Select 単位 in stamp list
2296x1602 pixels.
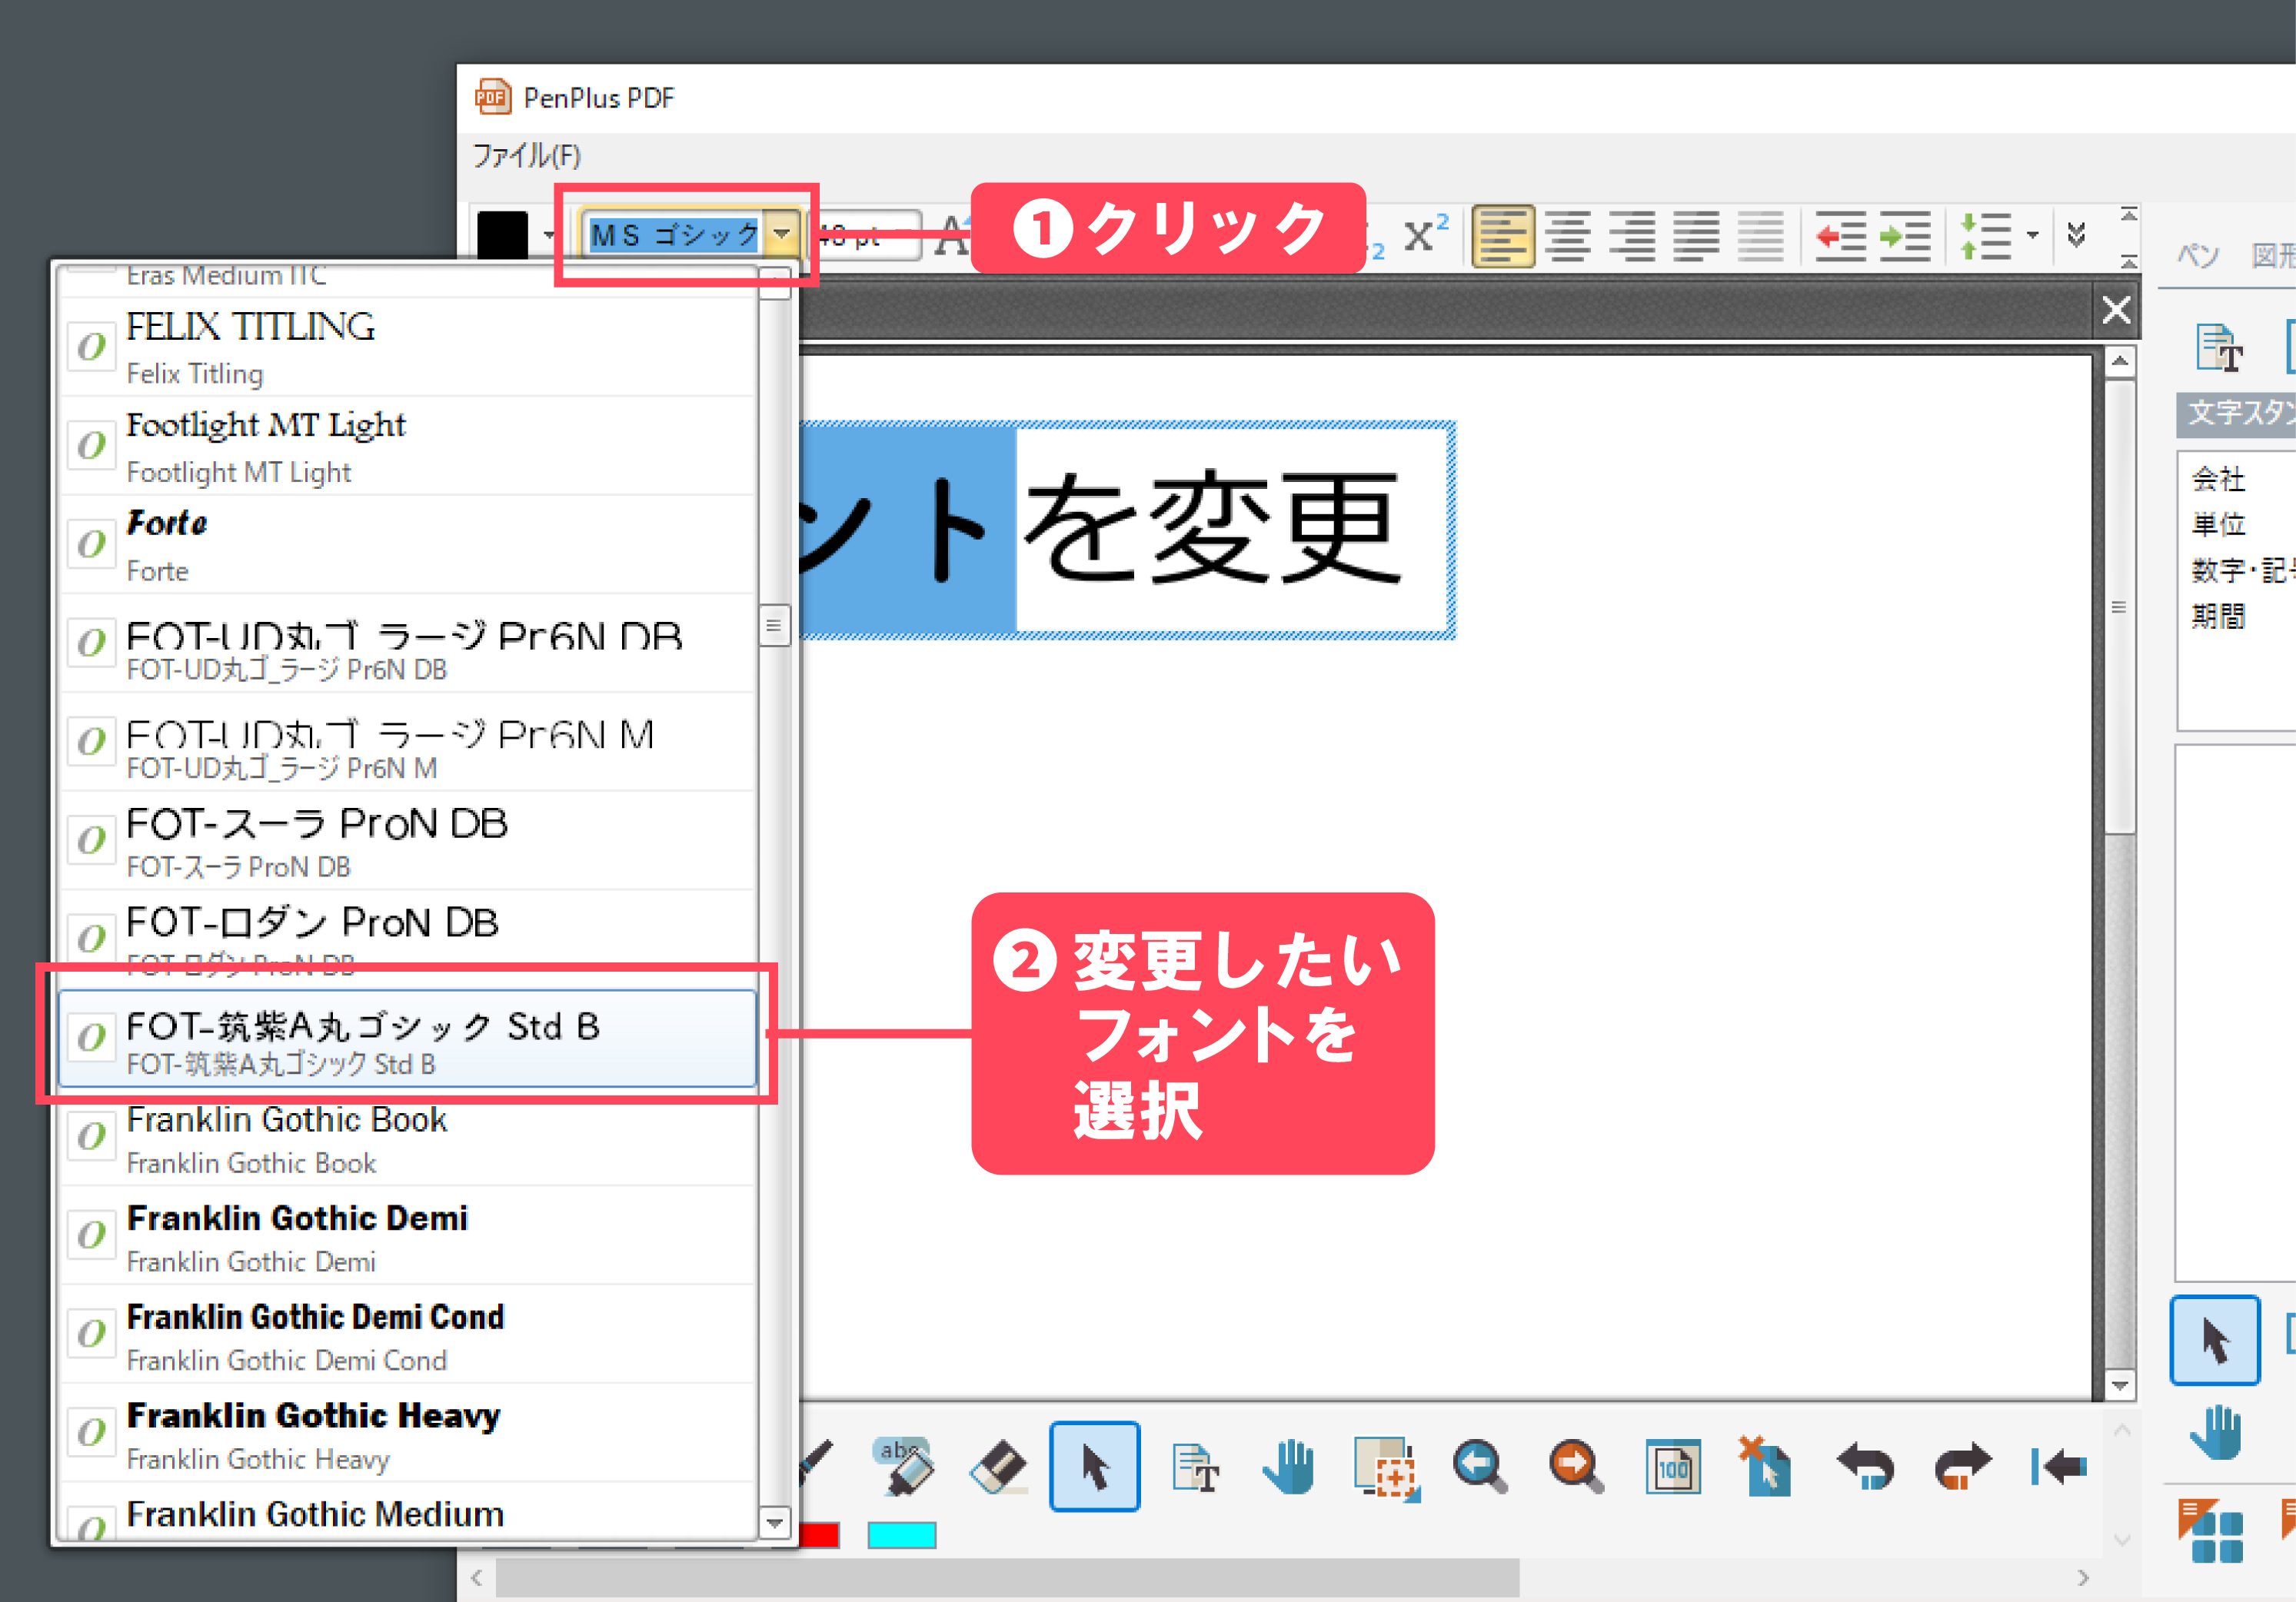pos(2218,524)
